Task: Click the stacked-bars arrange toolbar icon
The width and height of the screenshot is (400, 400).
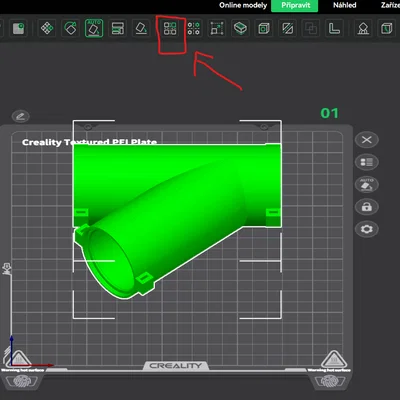Action: click(118, 28)
